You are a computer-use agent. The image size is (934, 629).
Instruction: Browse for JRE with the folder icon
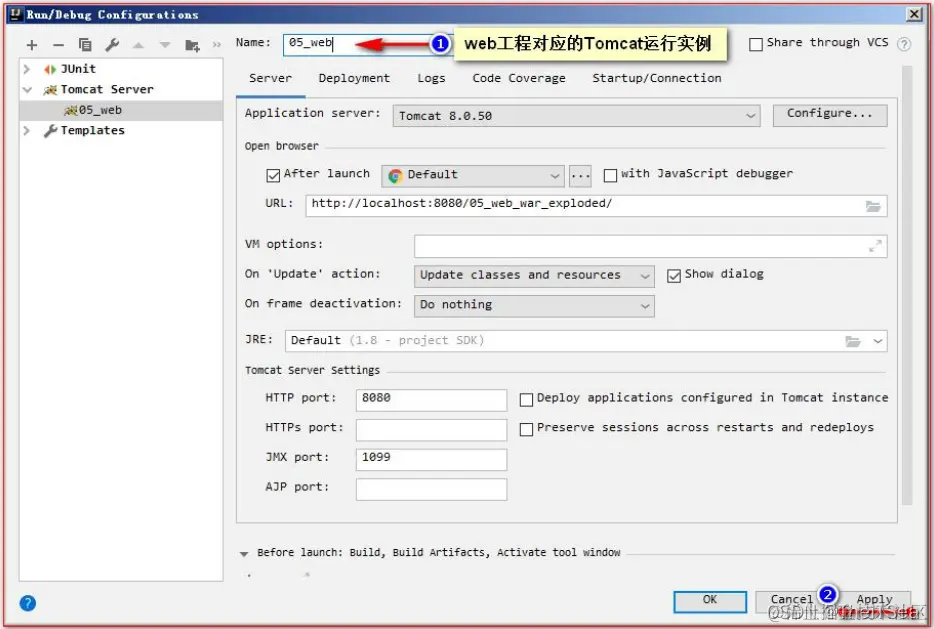(853, 341)
